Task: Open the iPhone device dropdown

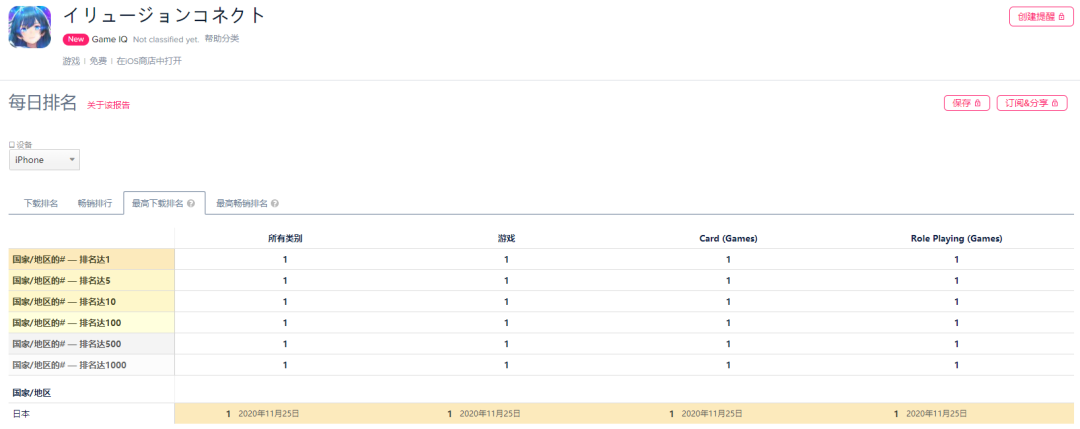Action: click(44, 160)
